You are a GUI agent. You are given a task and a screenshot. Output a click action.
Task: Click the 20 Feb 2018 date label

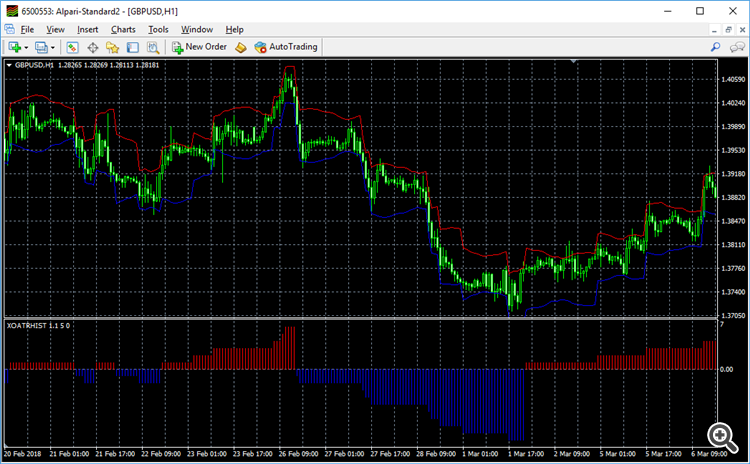click(22, 454)
